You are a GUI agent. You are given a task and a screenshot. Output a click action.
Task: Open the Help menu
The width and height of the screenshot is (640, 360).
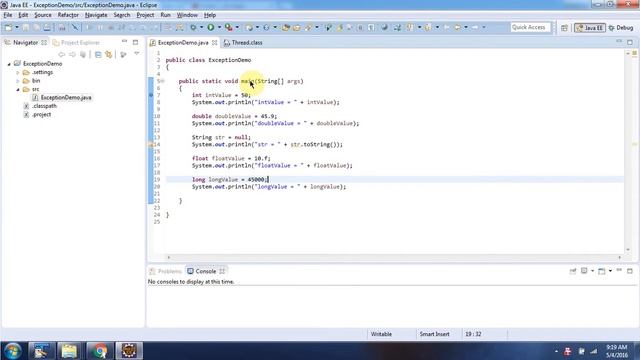click(x=210, y=15)
